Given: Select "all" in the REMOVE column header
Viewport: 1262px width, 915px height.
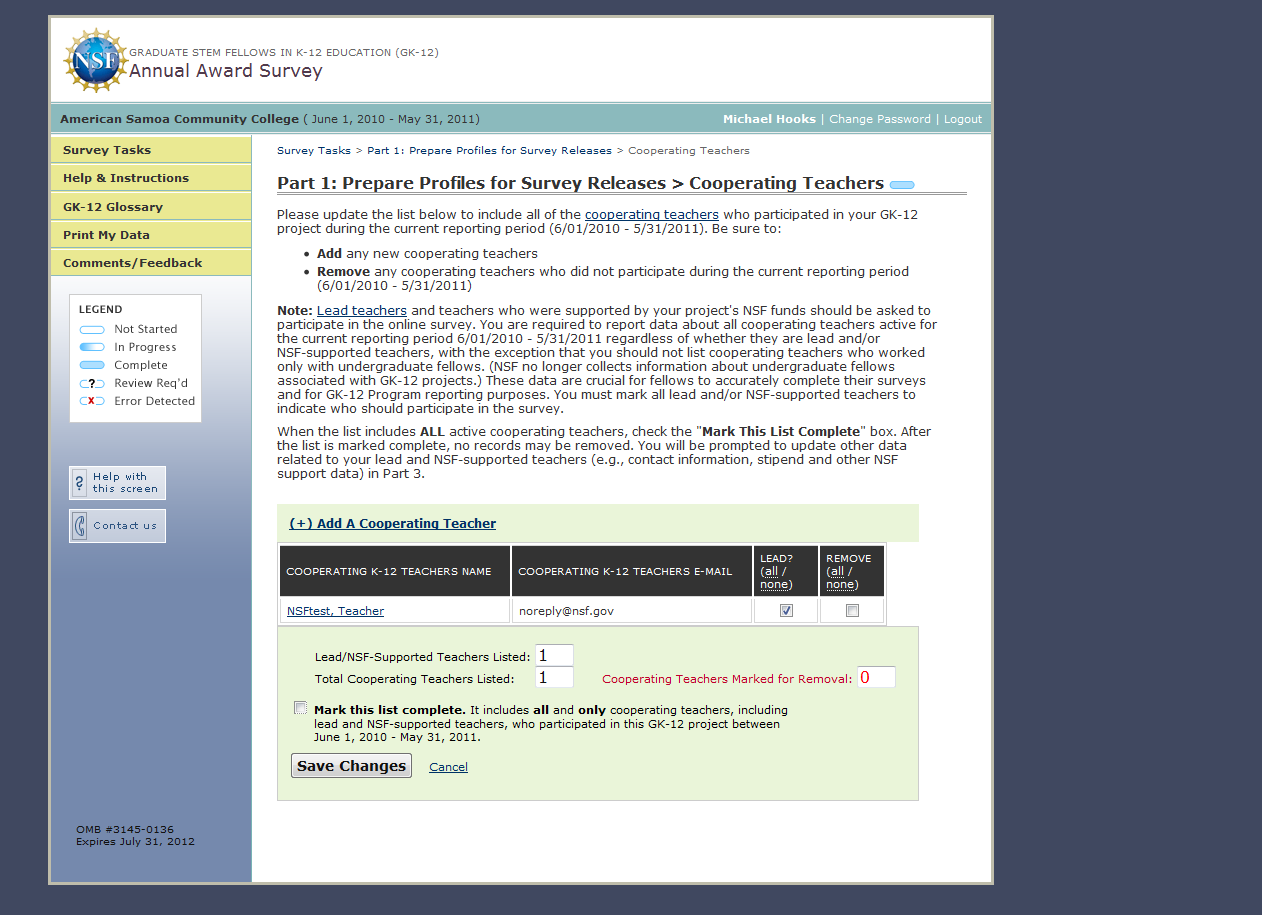Looking at the screenshot, I should click(x=835, y=571).
